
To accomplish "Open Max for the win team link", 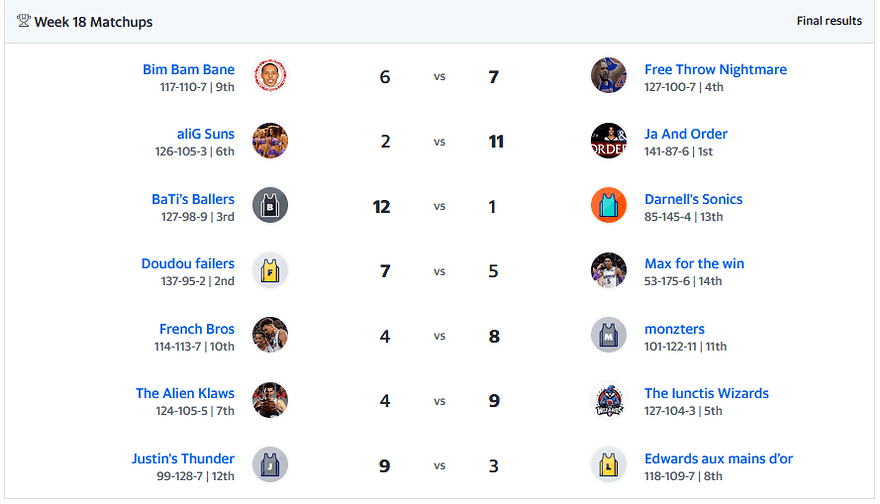I will coord(694,264).
